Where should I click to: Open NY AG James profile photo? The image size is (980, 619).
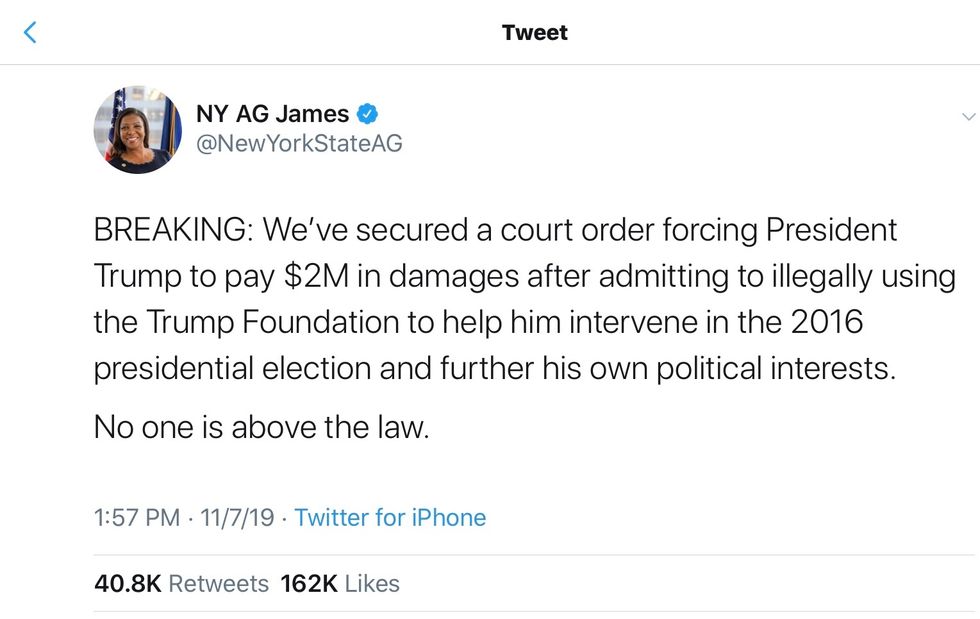click(x=137, y=129)
